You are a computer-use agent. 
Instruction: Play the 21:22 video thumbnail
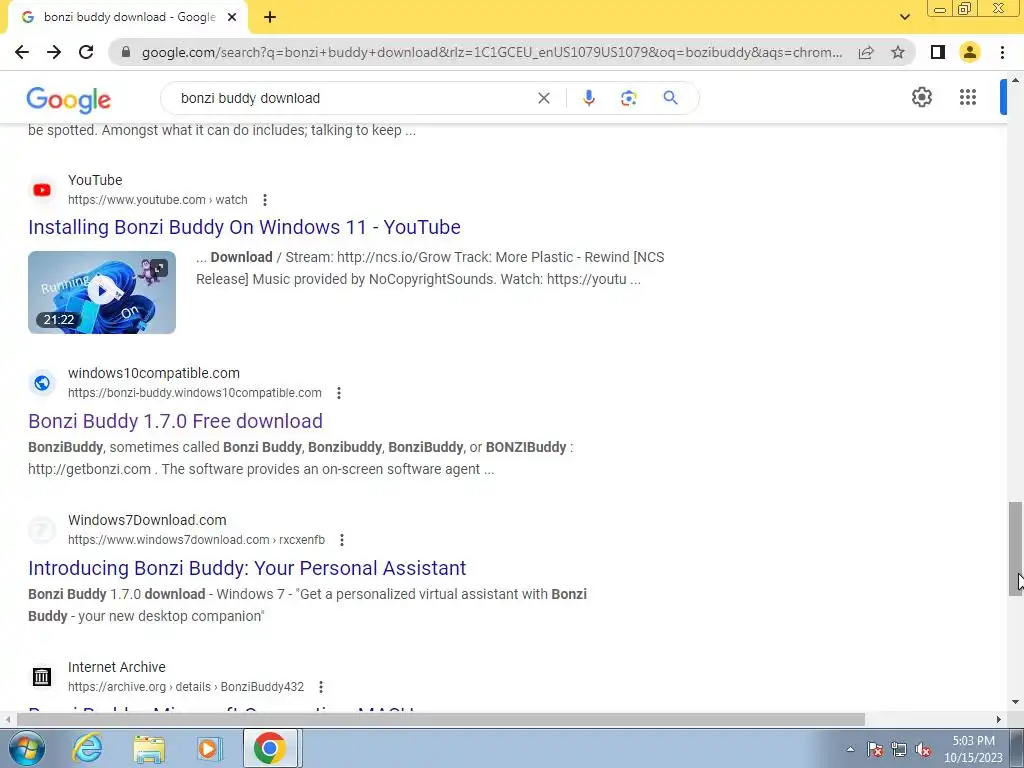102,292
